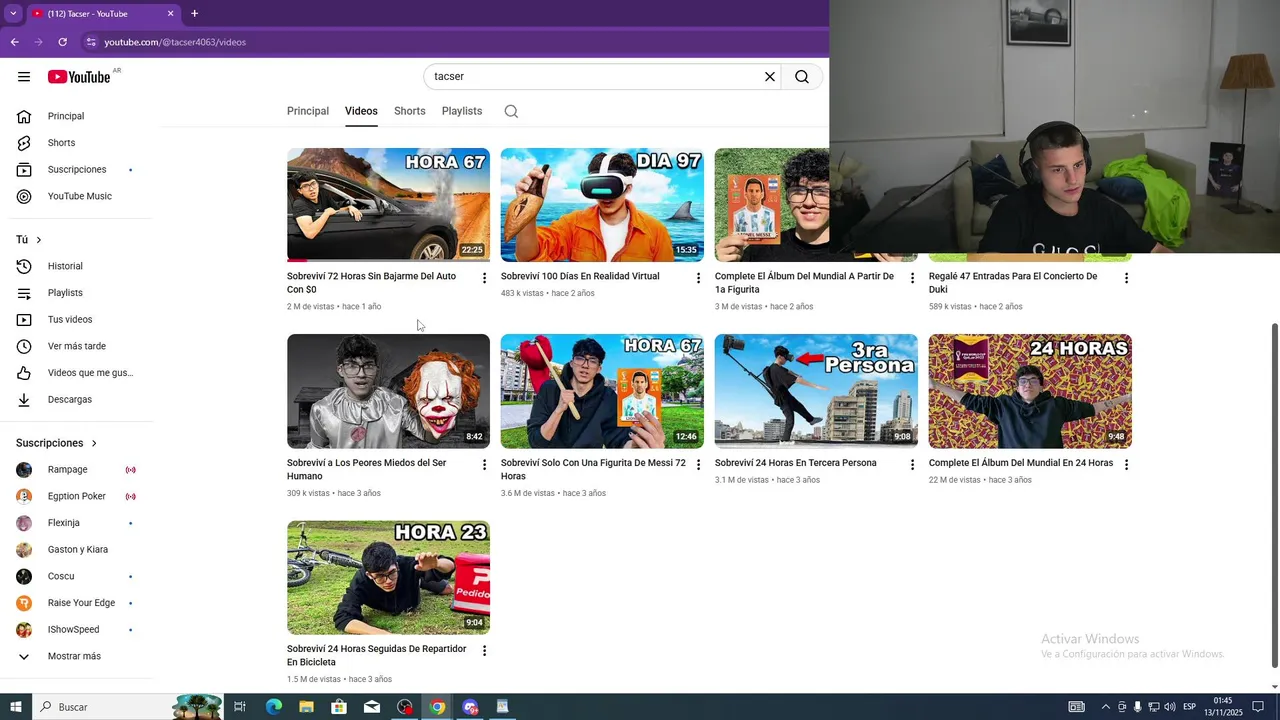This screenshot has height=720, width=1280.
Task: Expand Mostrar más subscriptions
Action: 76,656
